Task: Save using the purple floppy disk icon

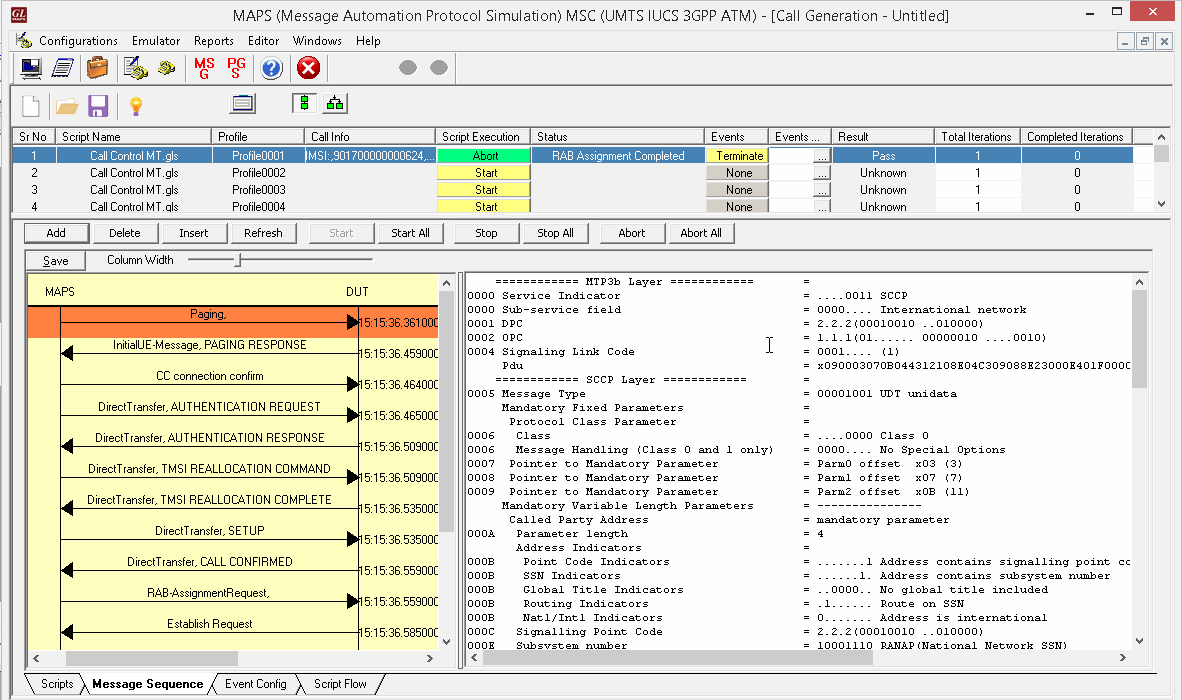Action: coord(98,105)
